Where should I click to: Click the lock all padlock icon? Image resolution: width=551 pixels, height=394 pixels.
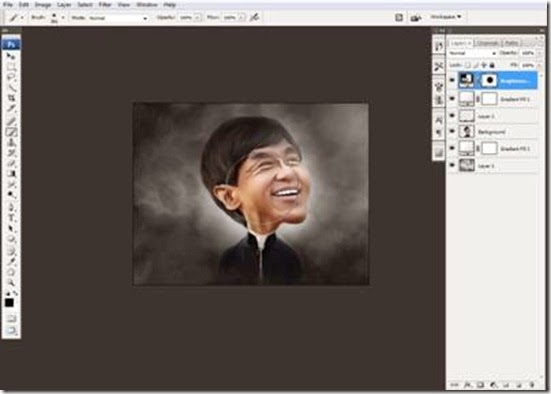click(x=492, y=65)
